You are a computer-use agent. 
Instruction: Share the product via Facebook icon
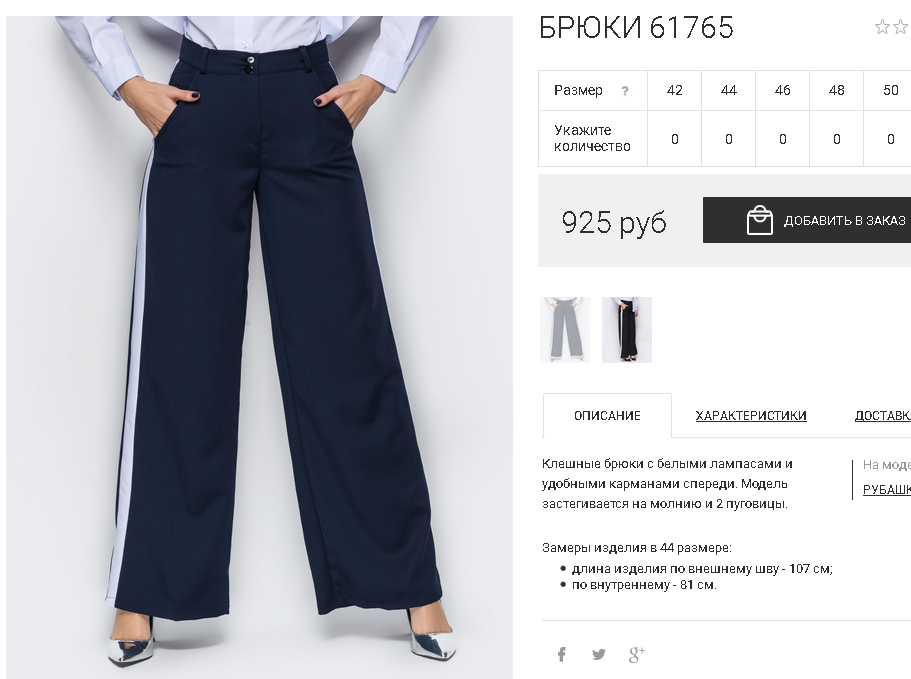coord(561,655)
